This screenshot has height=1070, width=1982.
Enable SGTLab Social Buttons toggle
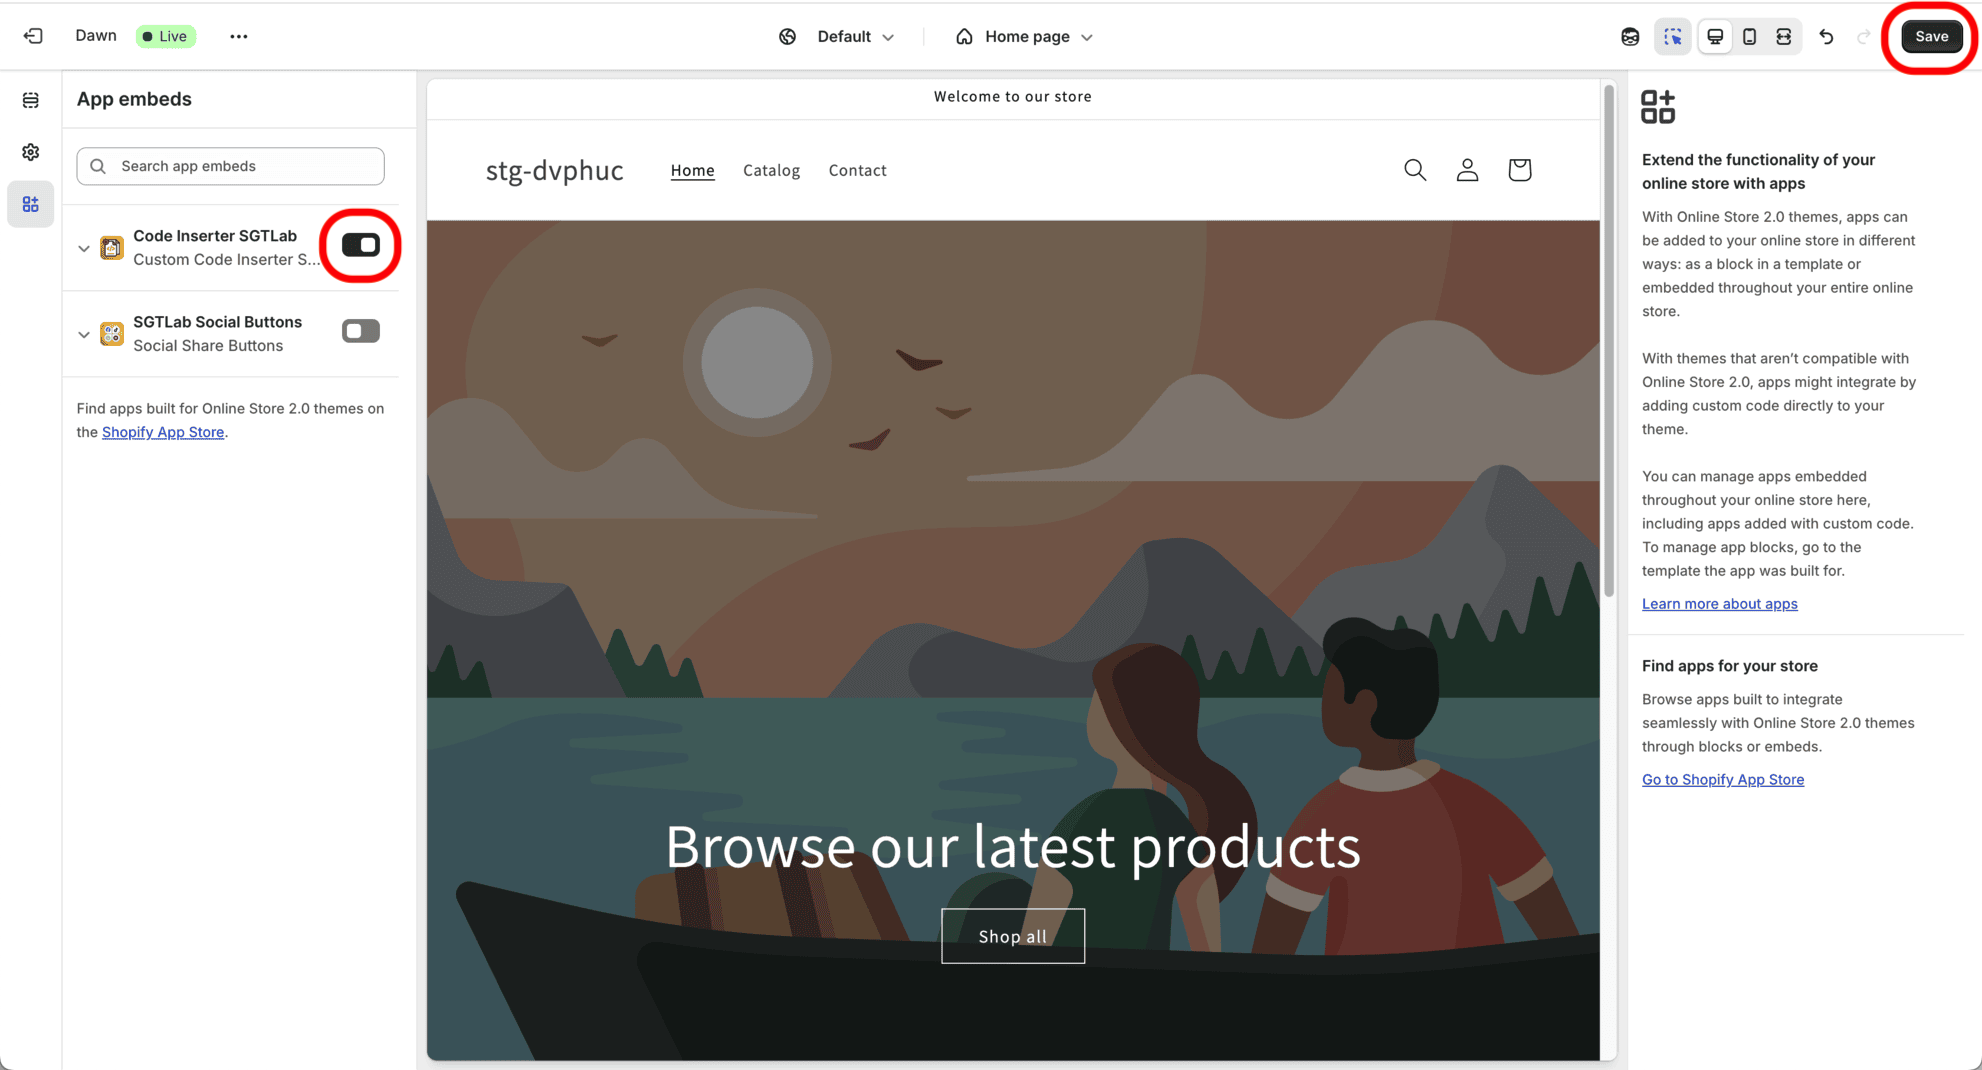tap(360, 331)
